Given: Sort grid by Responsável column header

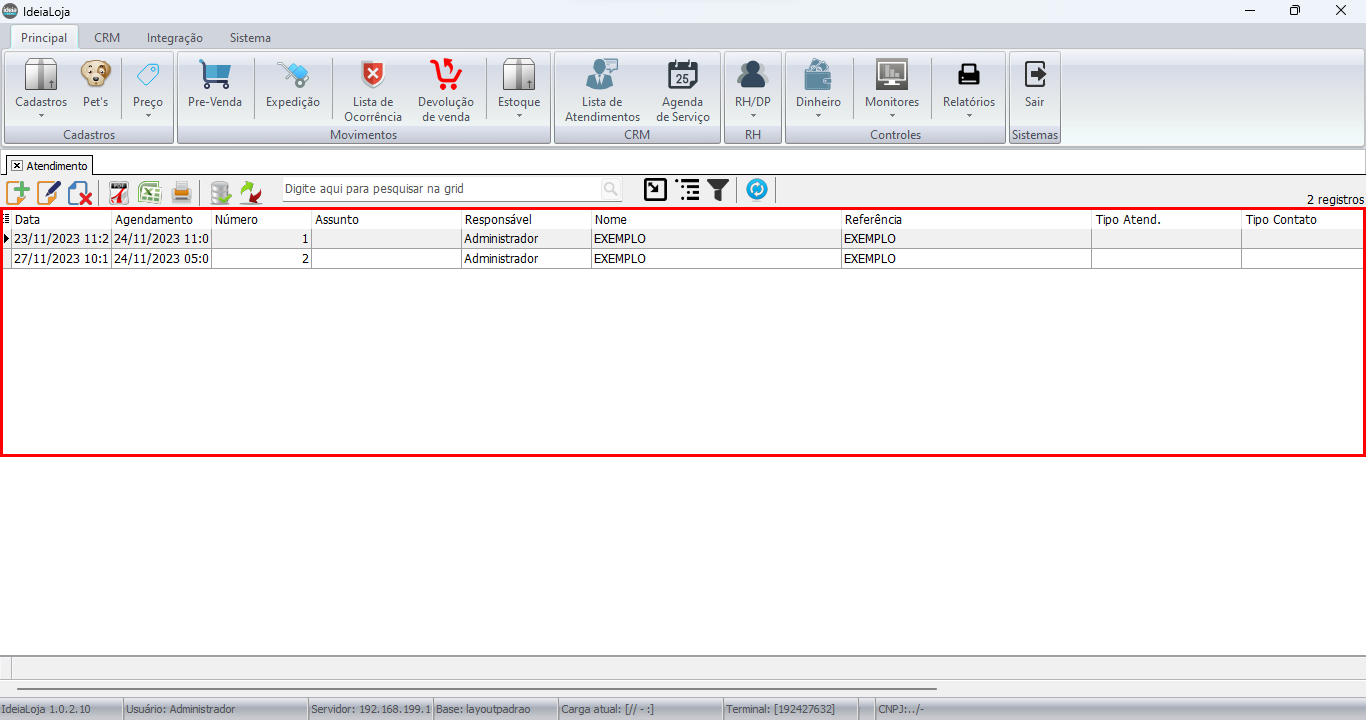Looking at the screenshot, I should pos(525,219).
